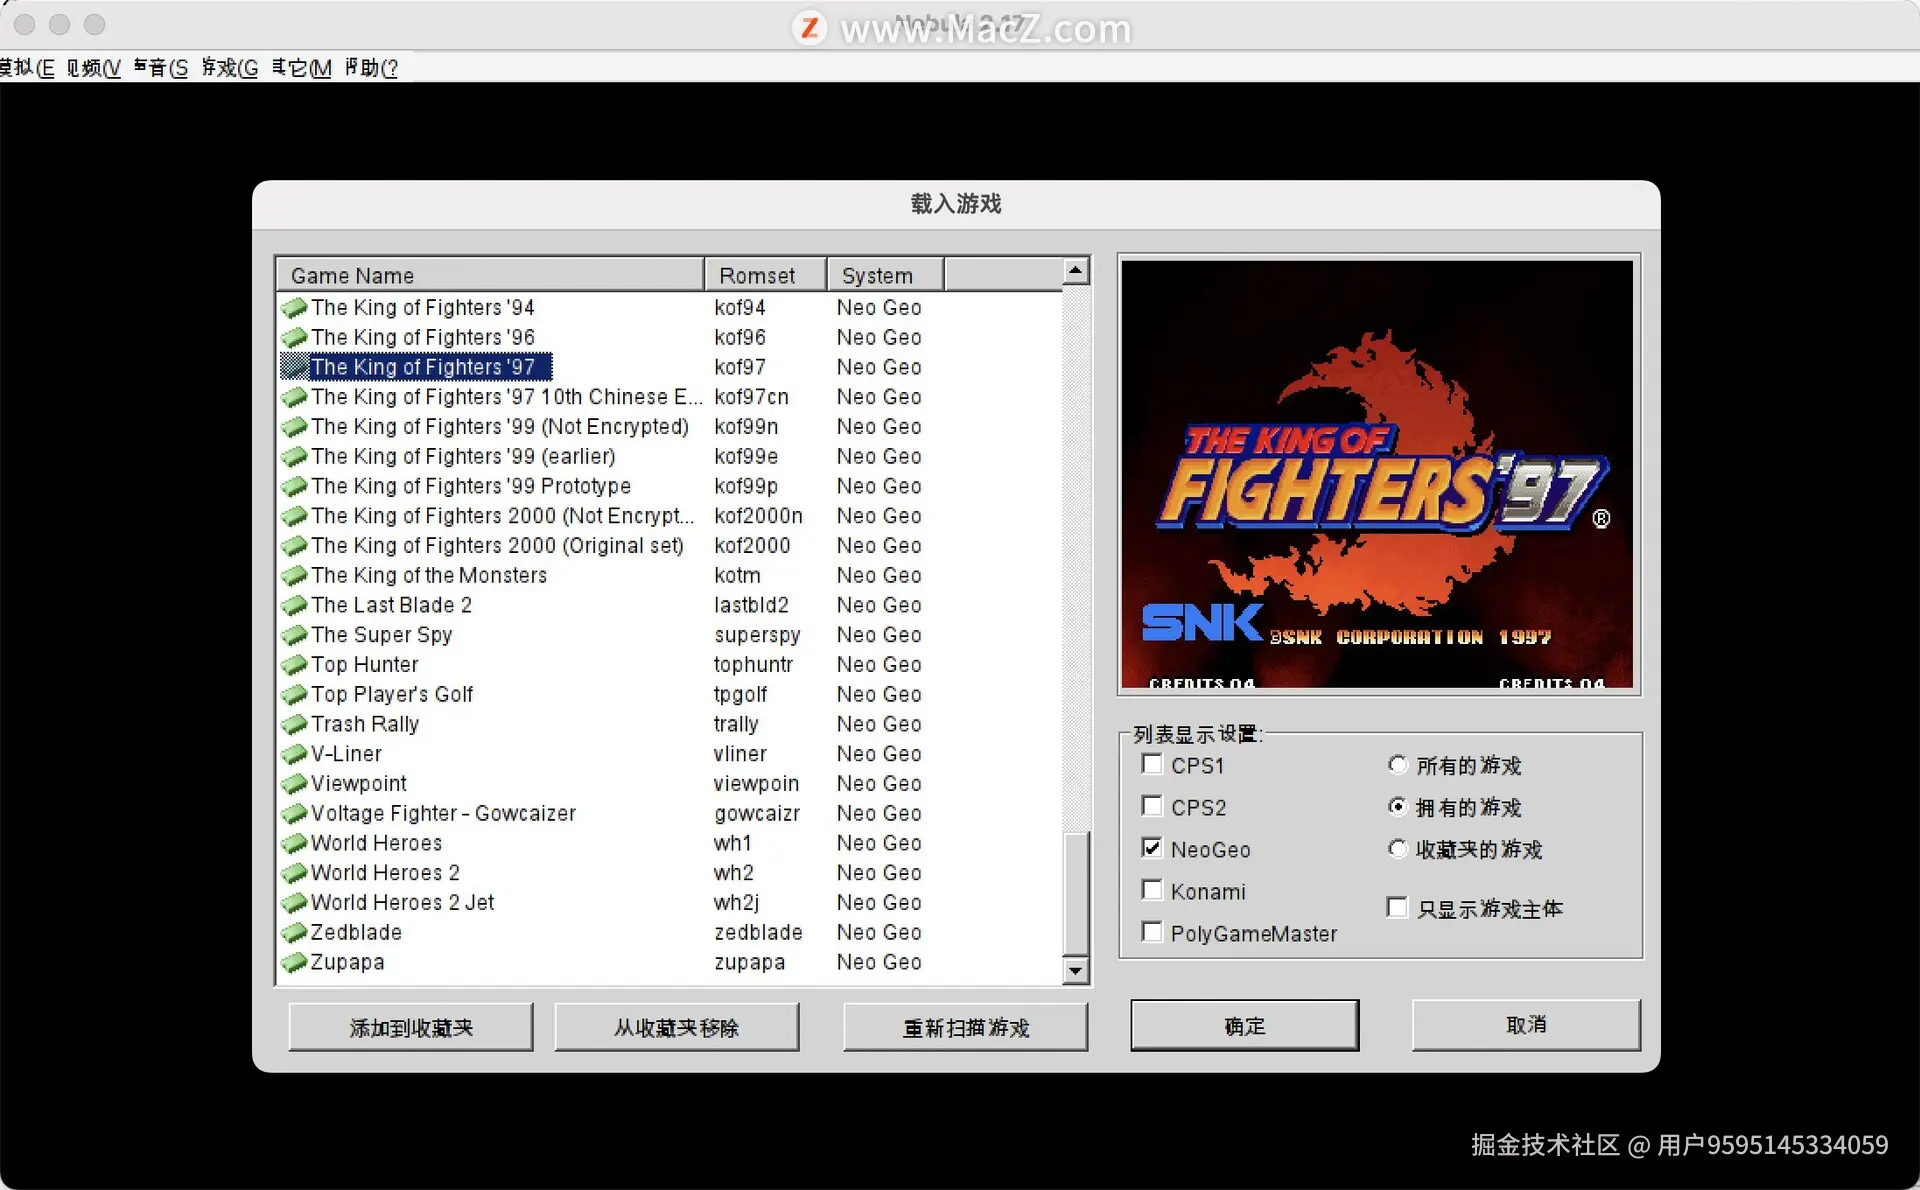
Task: Click the 重新扫描游戏 button
Action: (x=966, y=1027)
